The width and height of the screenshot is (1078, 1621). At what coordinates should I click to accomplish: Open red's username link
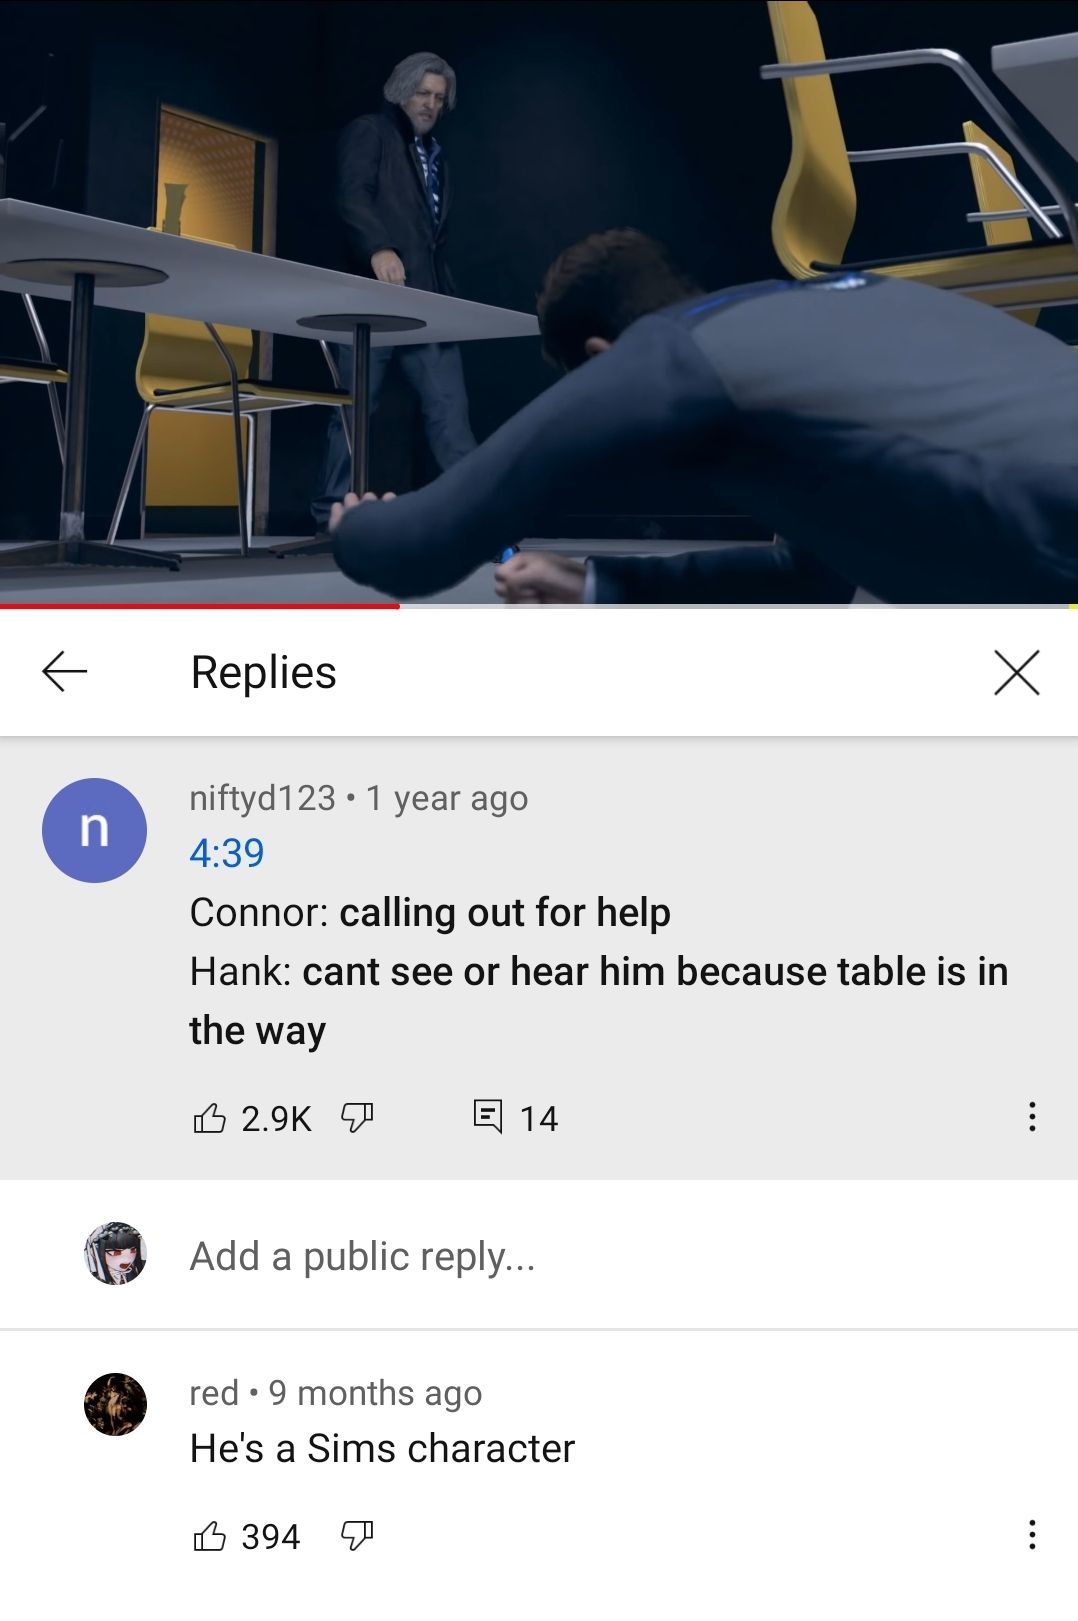[x=214, y=1393]
